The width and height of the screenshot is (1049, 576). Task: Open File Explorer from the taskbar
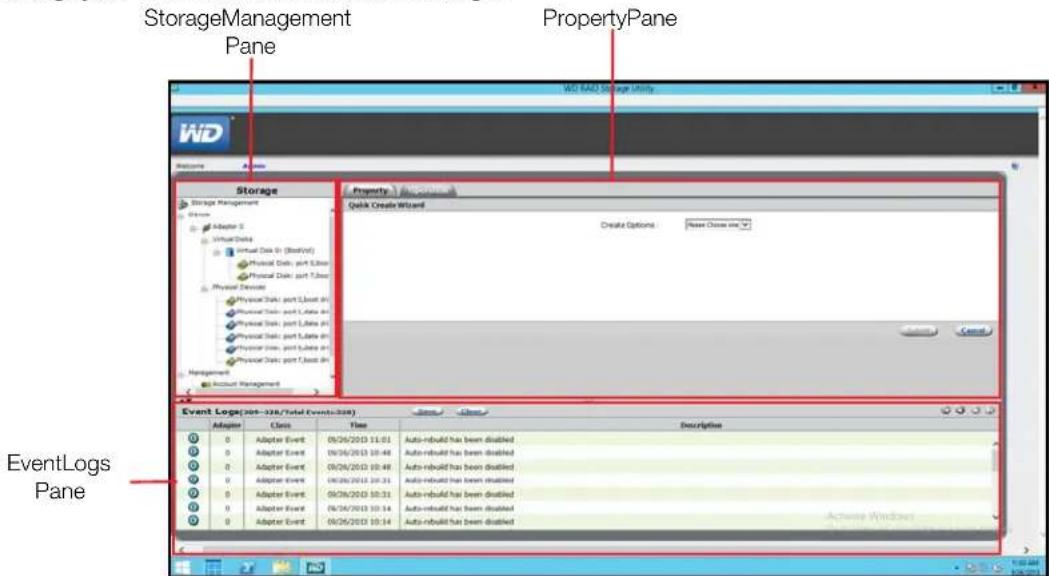tap(282, 567)
